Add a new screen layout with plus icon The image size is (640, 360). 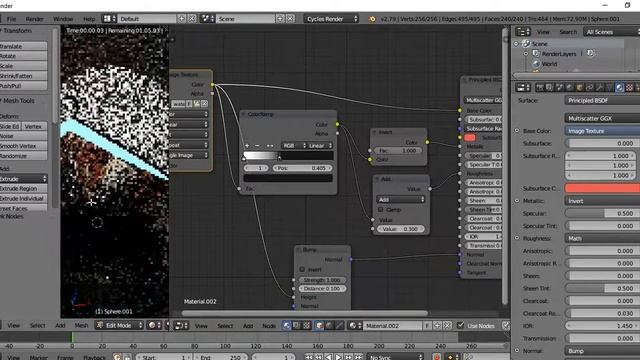point(182,19)
